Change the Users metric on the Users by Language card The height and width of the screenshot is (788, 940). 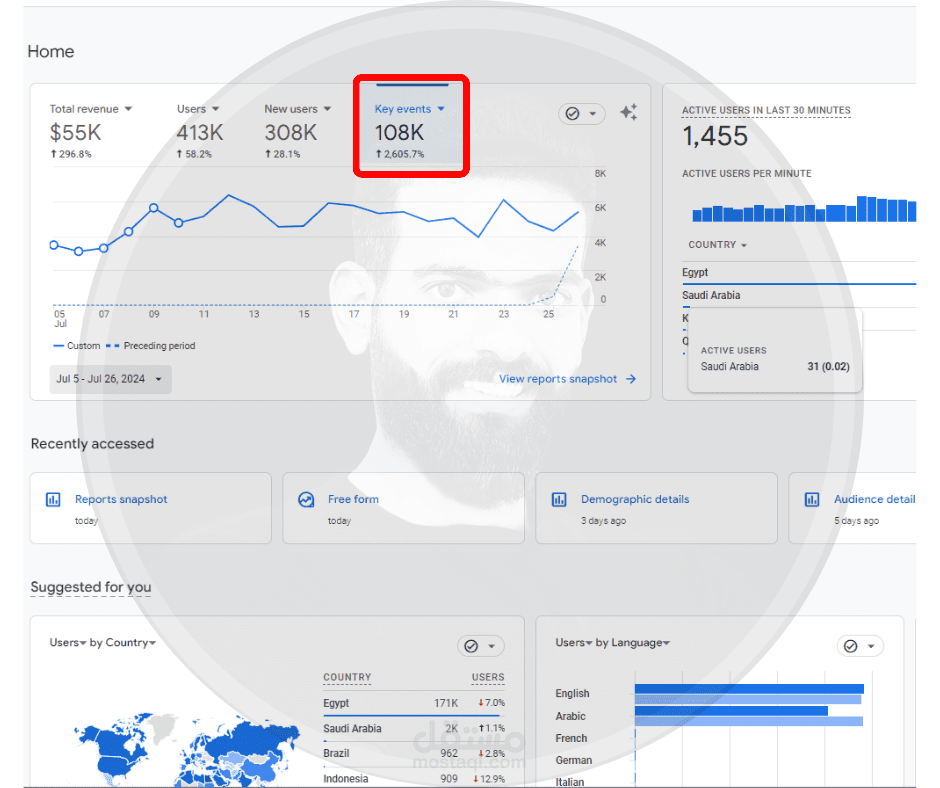pos(574,642)
